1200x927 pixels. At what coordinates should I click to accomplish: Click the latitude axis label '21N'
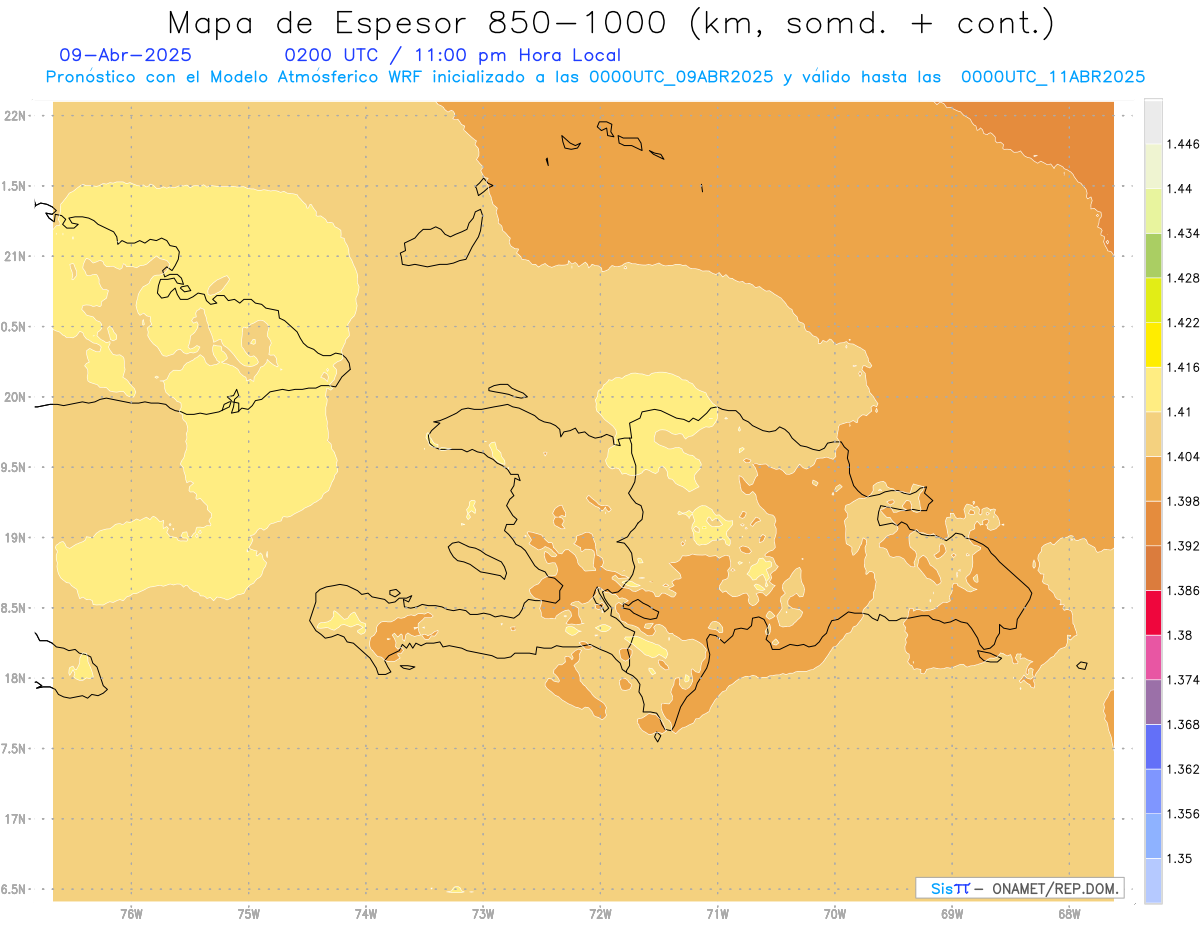point(16,256)
